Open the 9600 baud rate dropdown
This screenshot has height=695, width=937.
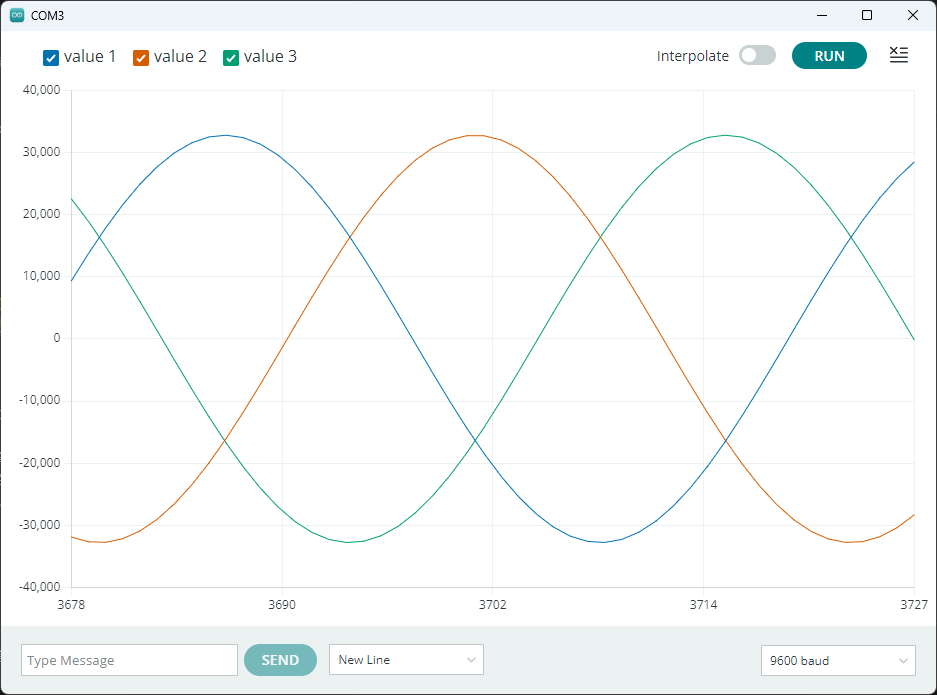838,660
